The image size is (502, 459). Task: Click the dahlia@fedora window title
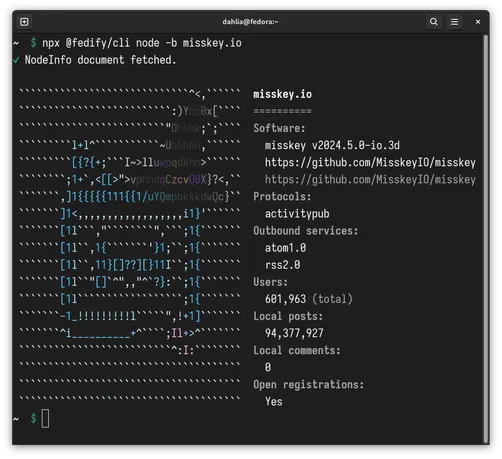[x=250, y=22]
